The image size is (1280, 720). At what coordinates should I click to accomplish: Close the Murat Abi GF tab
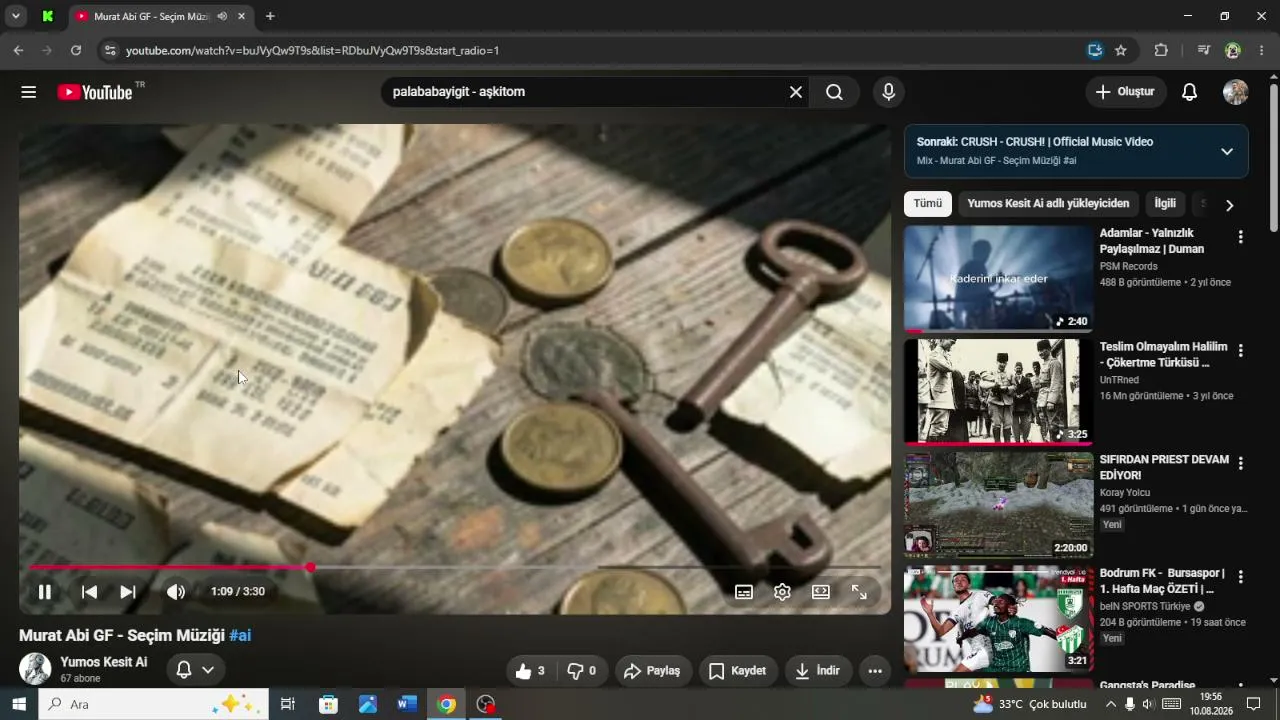[241, 16]
